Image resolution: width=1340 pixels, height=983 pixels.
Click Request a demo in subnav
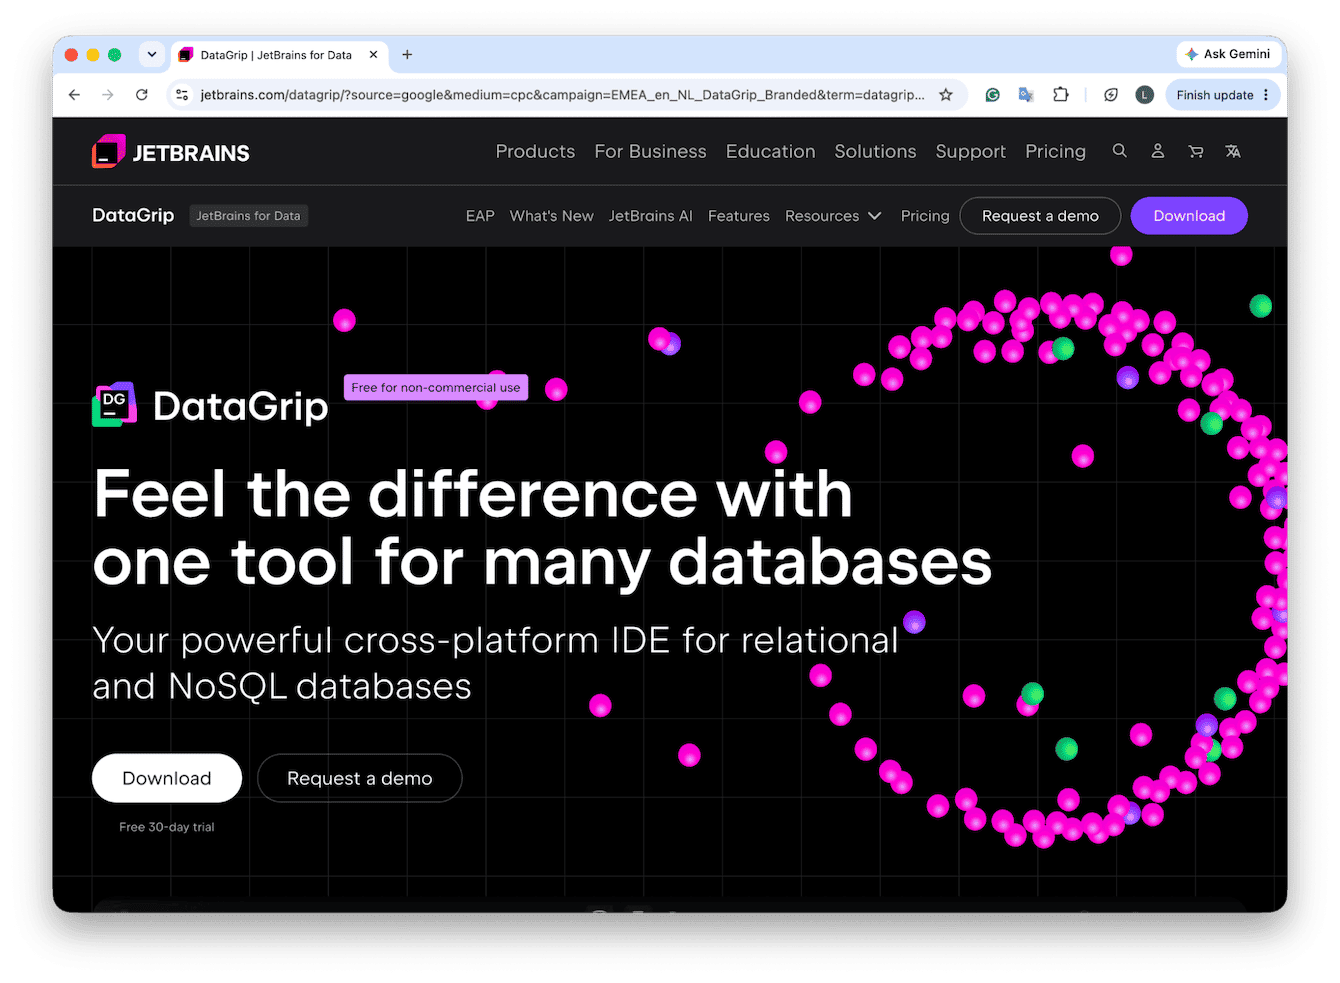tap(1040, 216)
